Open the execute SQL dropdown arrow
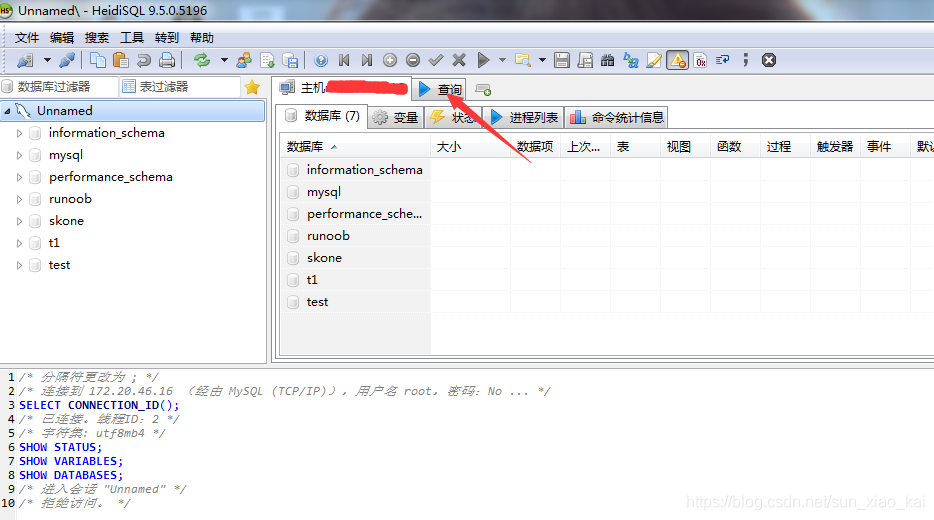 coord(502,60)
